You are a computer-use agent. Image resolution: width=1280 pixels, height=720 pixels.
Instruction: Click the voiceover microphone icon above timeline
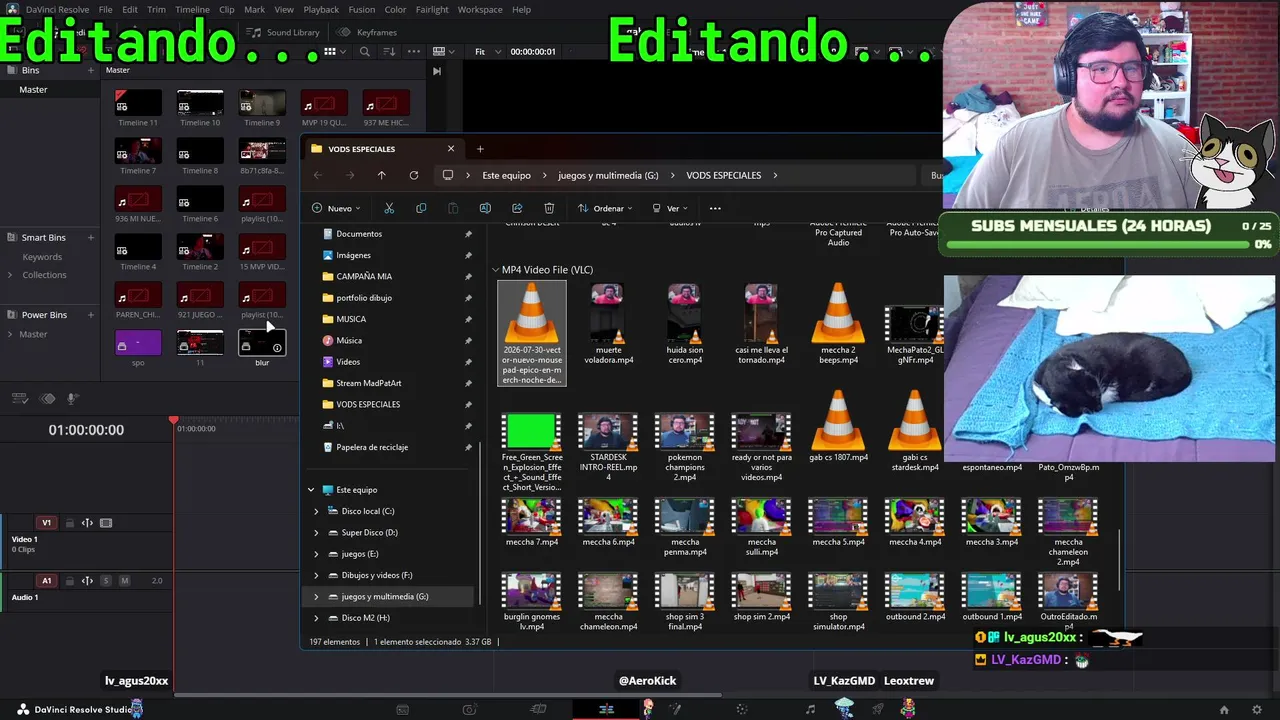coord(73,398)
